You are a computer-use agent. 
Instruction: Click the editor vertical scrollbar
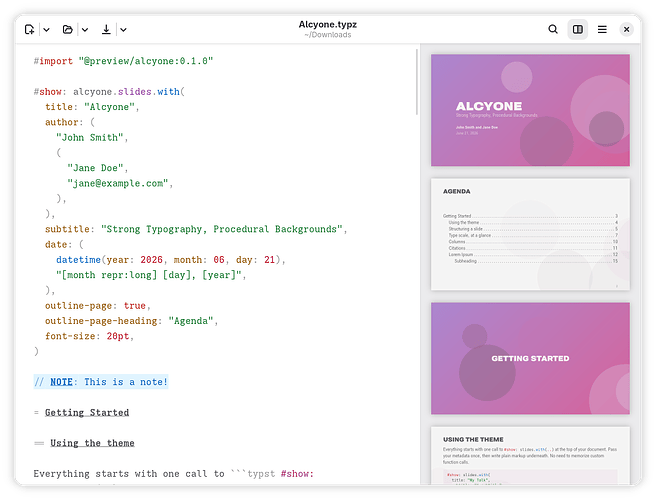417,82
